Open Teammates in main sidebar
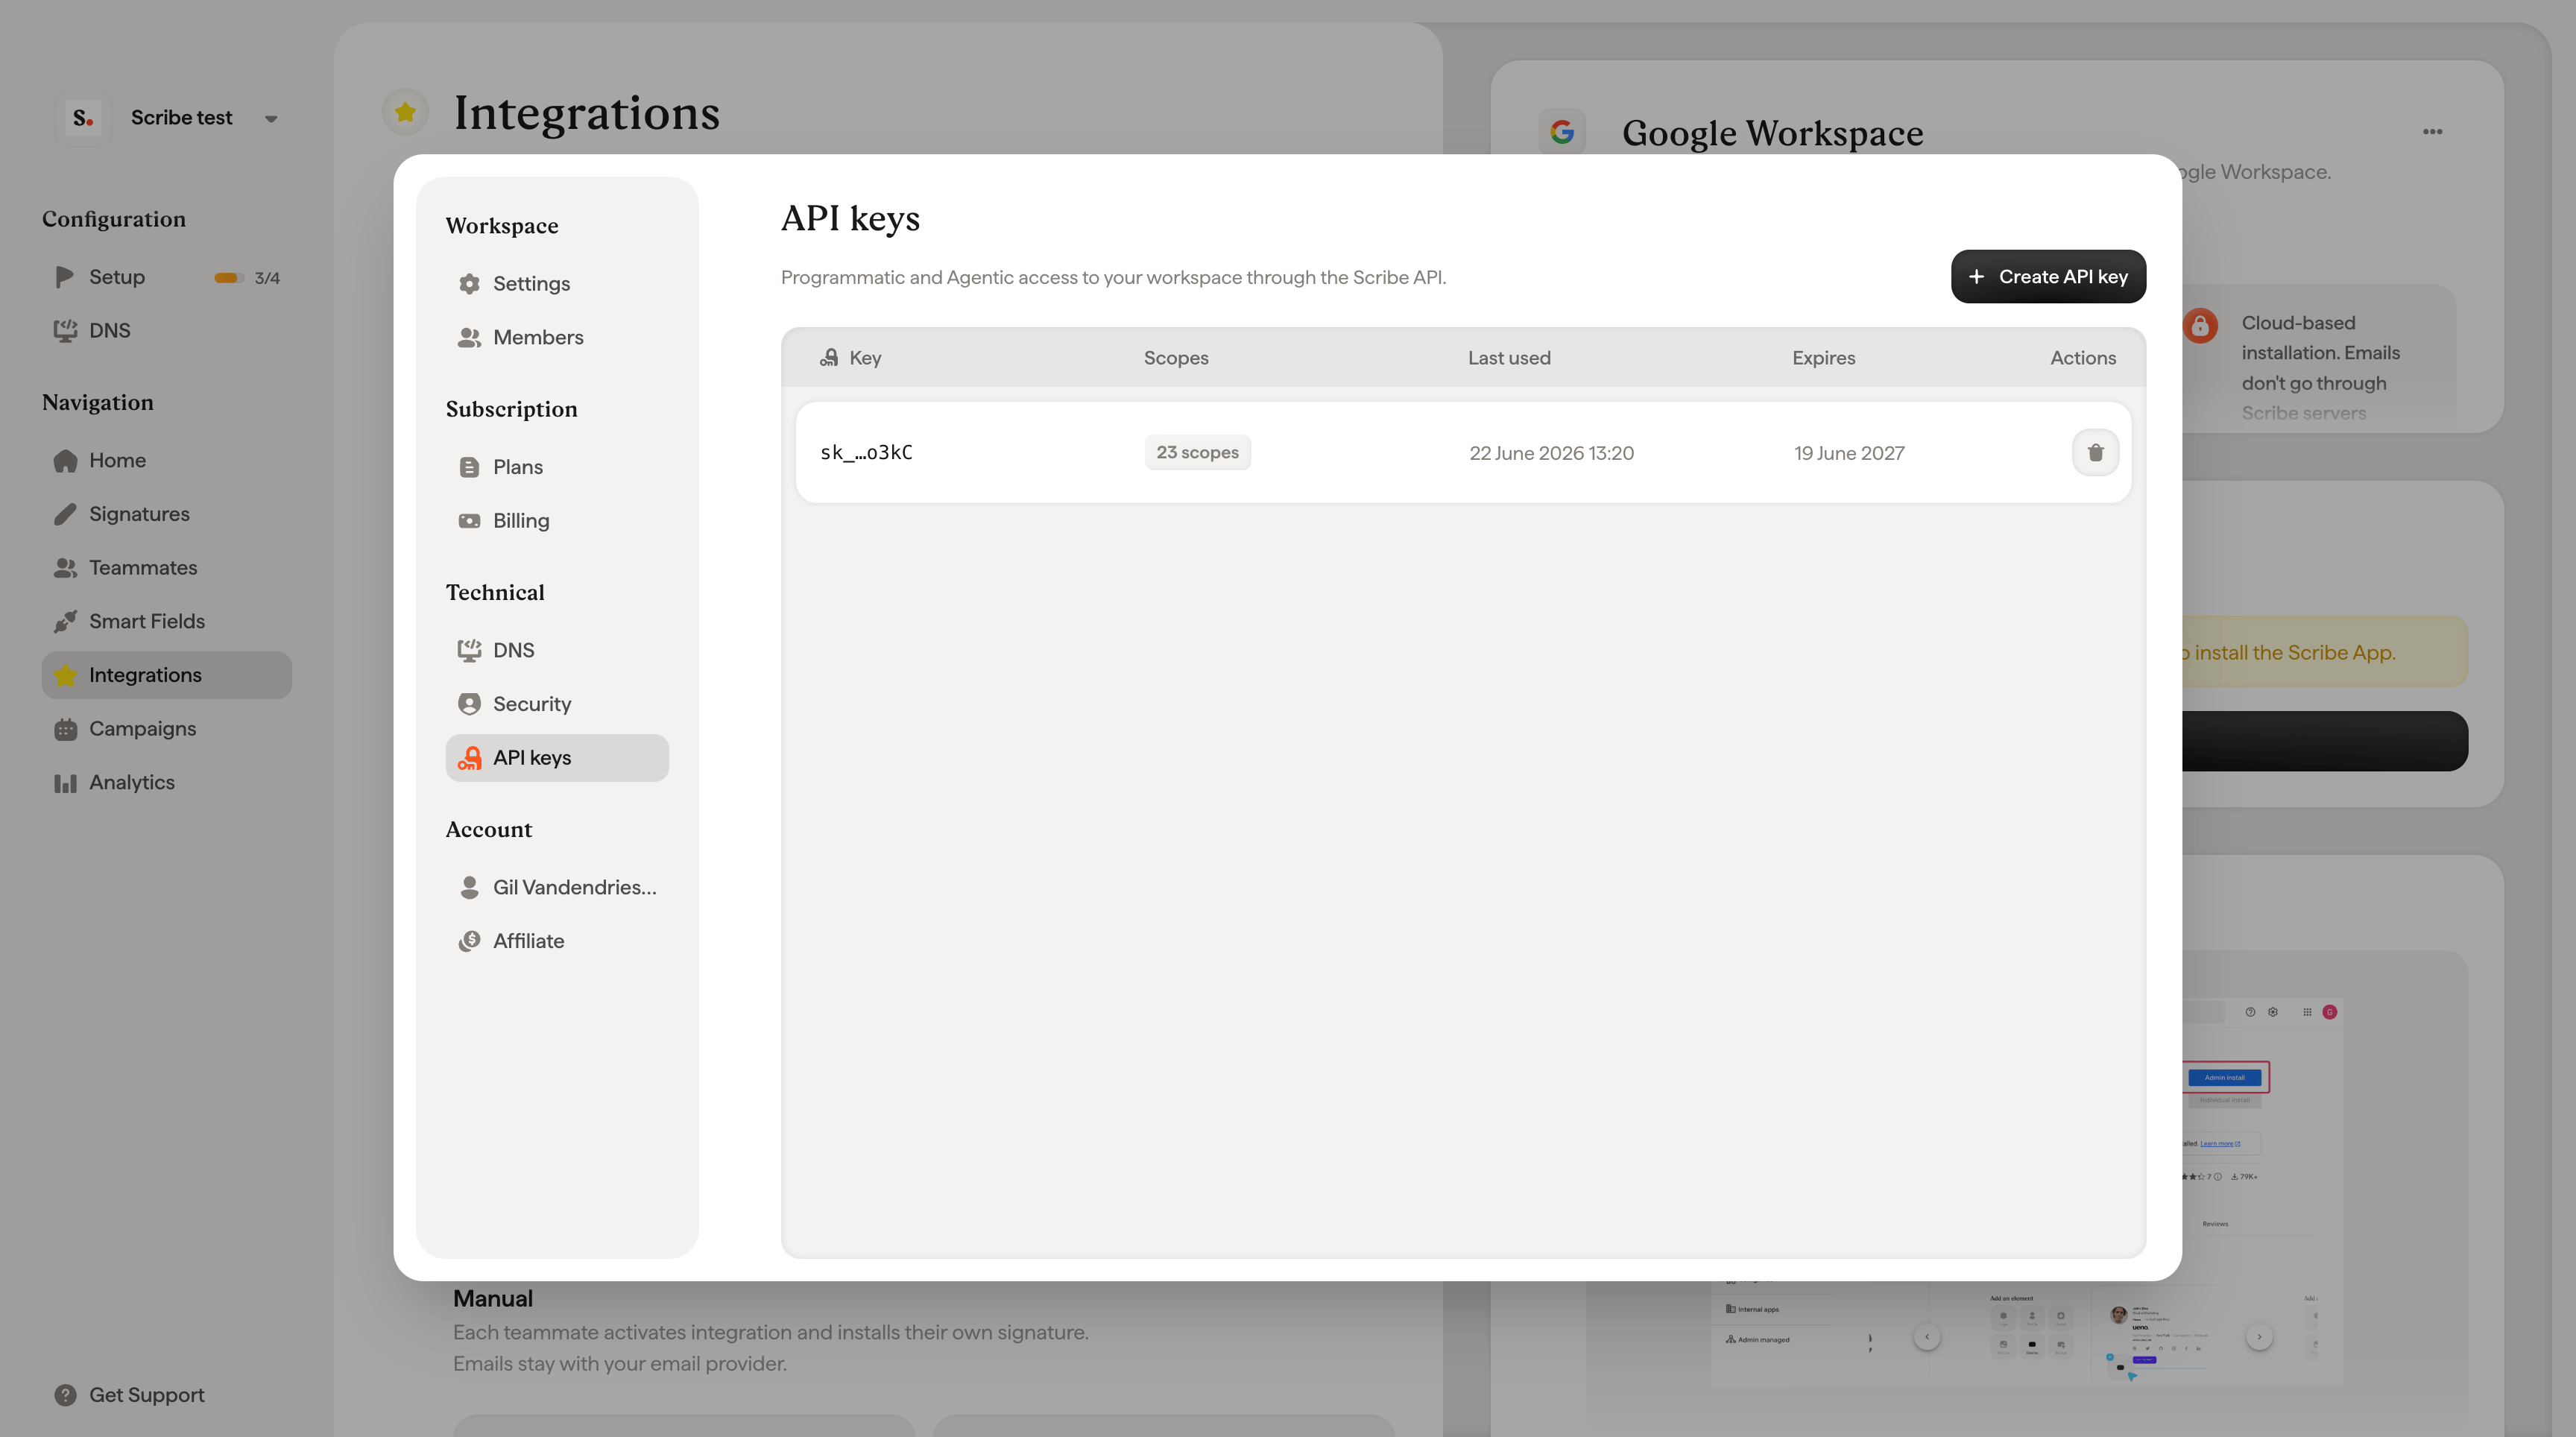Image resolution: width=2576 pixels, height=1437 pixels. pyautogui.click(x=166, y=568)
